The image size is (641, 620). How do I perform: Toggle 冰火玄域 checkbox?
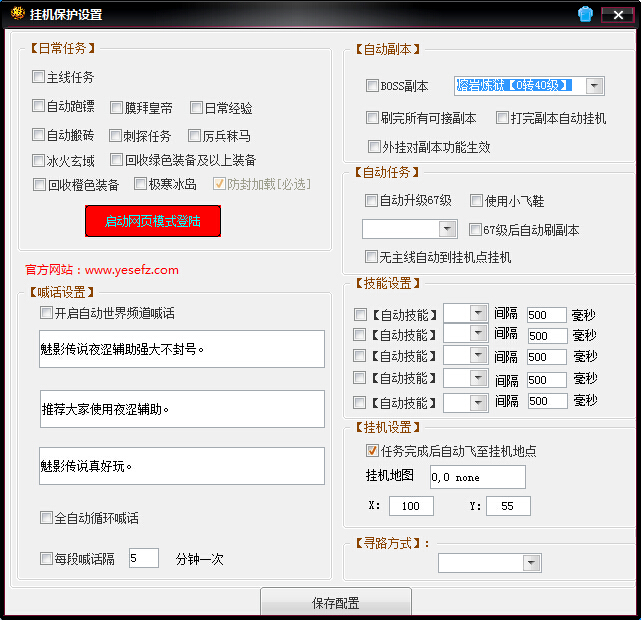38,161
